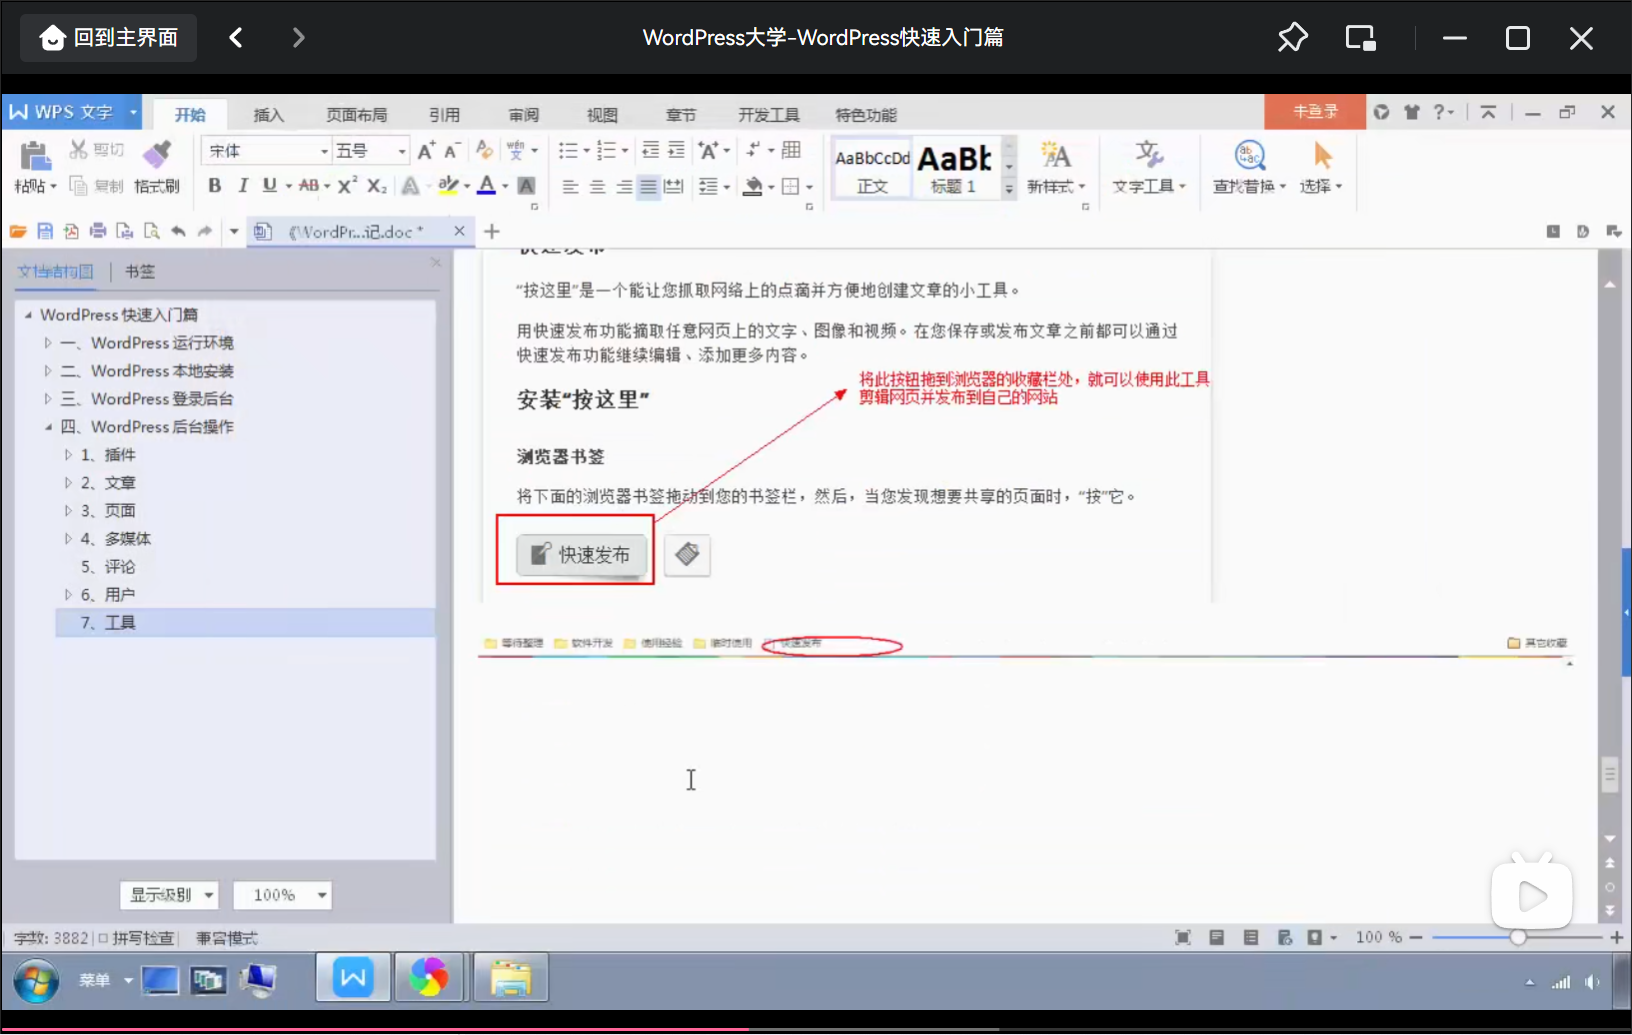Switch to the 开发工具 ribbon tab

pos(769,115)
